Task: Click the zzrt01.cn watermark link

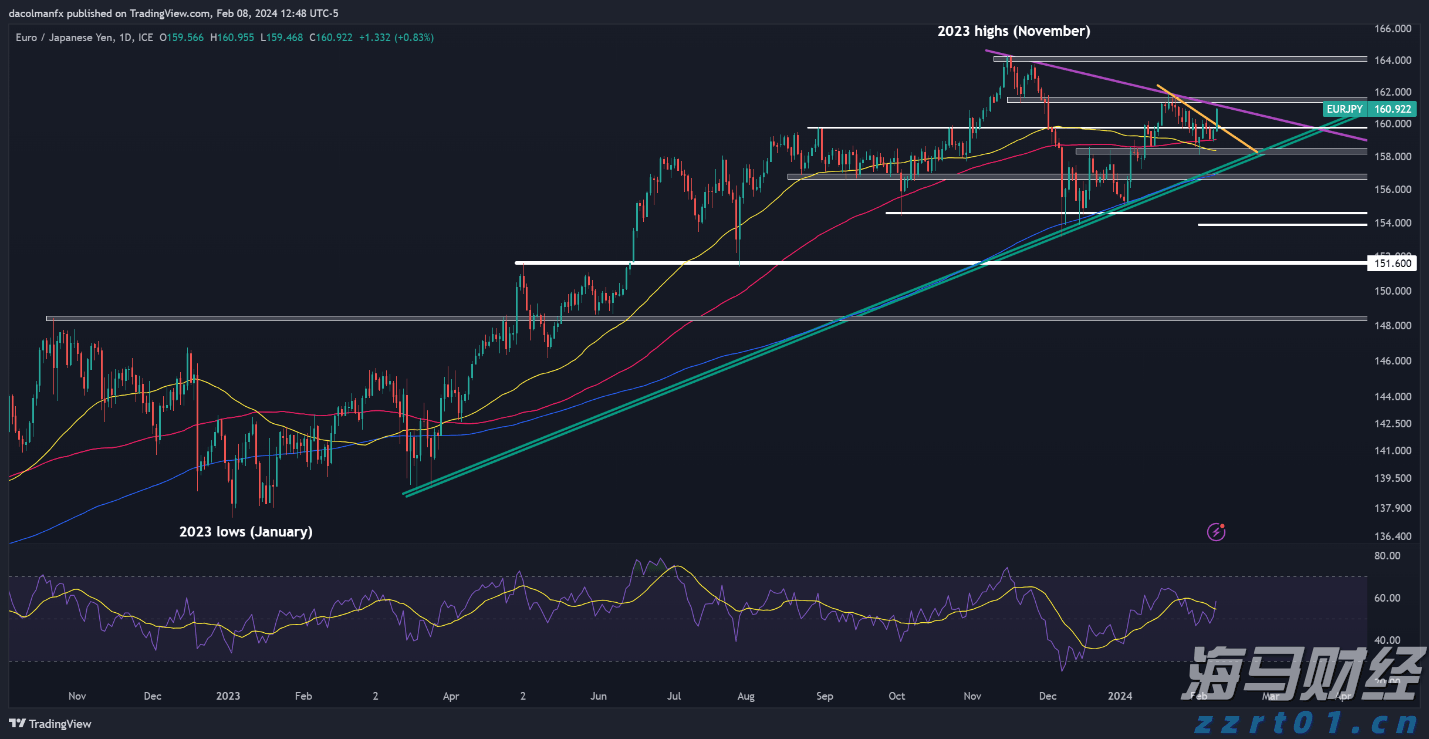Action: 1318,721
